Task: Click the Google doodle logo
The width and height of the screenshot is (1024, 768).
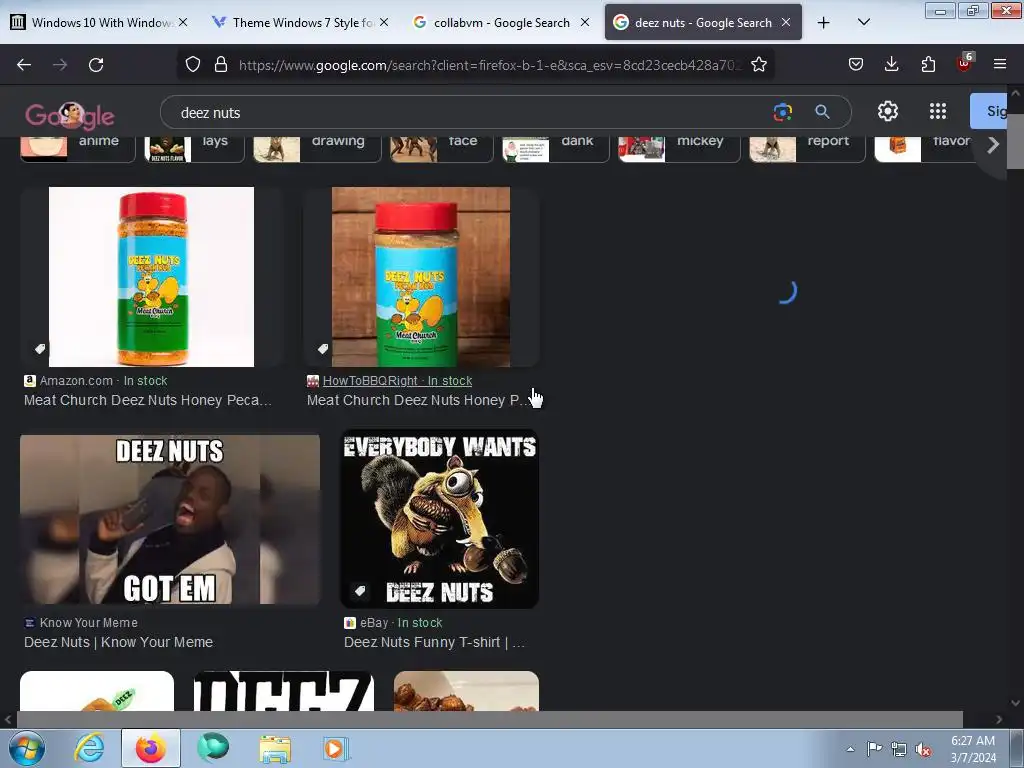Action: [x=70, y=116]
